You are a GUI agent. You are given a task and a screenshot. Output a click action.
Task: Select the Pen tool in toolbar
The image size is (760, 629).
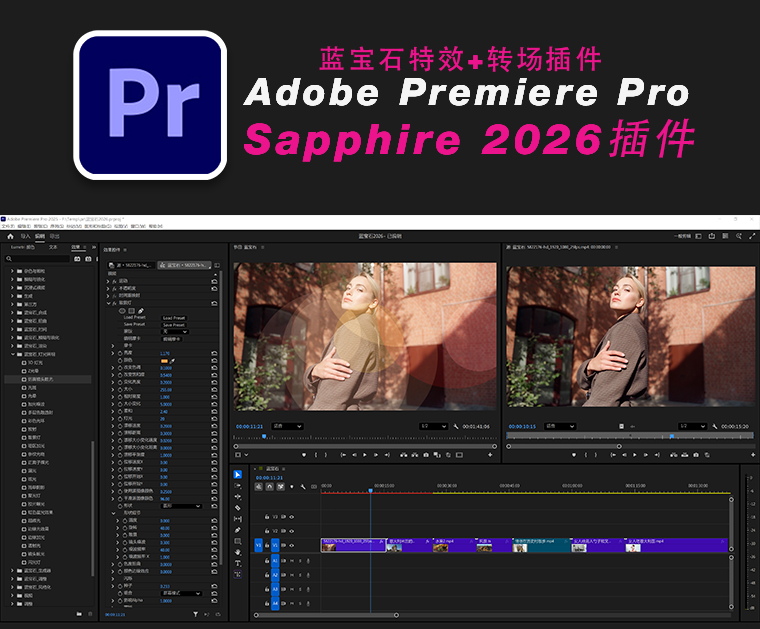coord(238,530)
